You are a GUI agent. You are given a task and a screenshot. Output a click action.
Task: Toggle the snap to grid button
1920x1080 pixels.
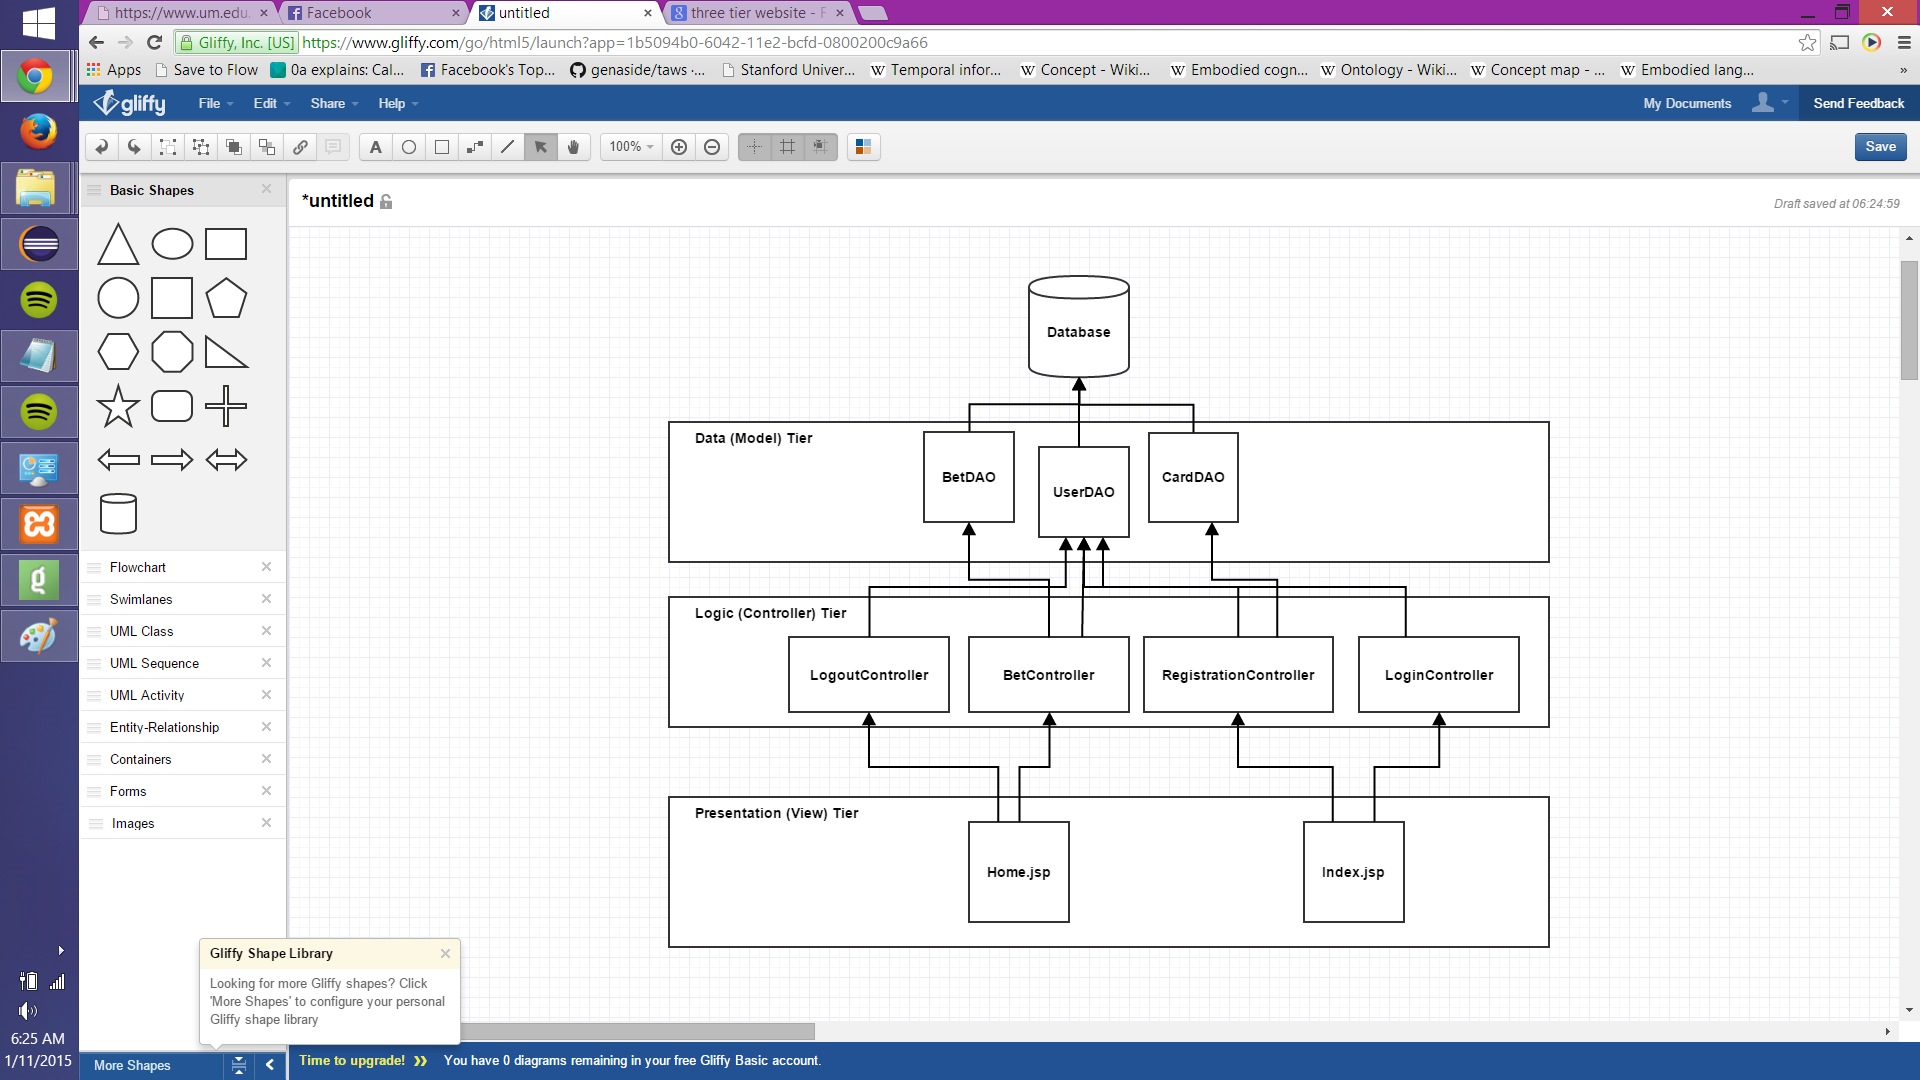(821, 147)
